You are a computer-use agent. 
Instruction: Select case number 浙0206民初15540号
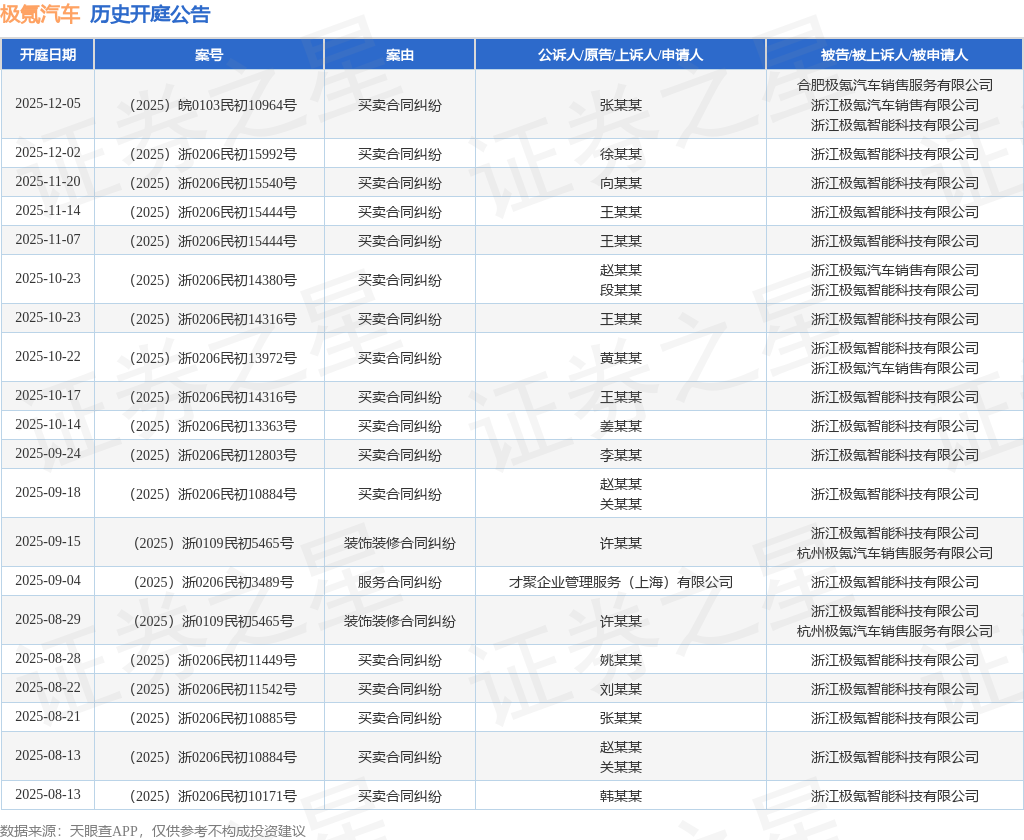click(209, 184)
